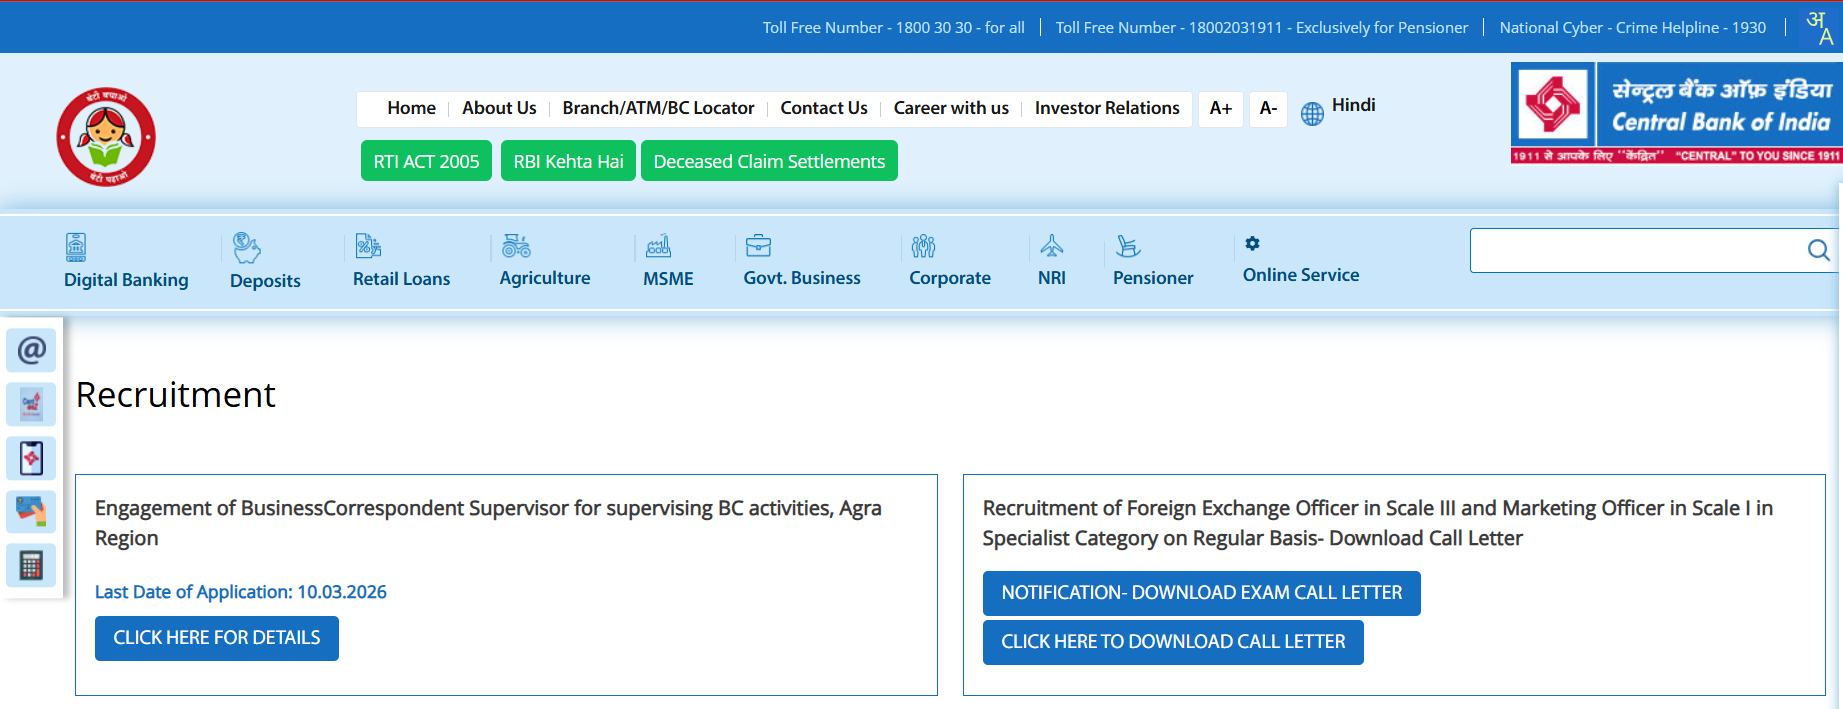Viewport: 1843px width, 709px height.
Task: Click the Digital Banking icon
Action: coord(76,246)
